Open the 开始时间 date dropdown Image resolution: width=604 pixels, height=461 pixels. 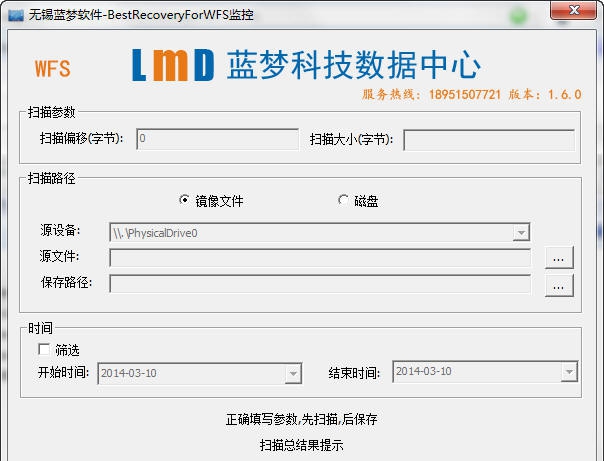point(293,373)
